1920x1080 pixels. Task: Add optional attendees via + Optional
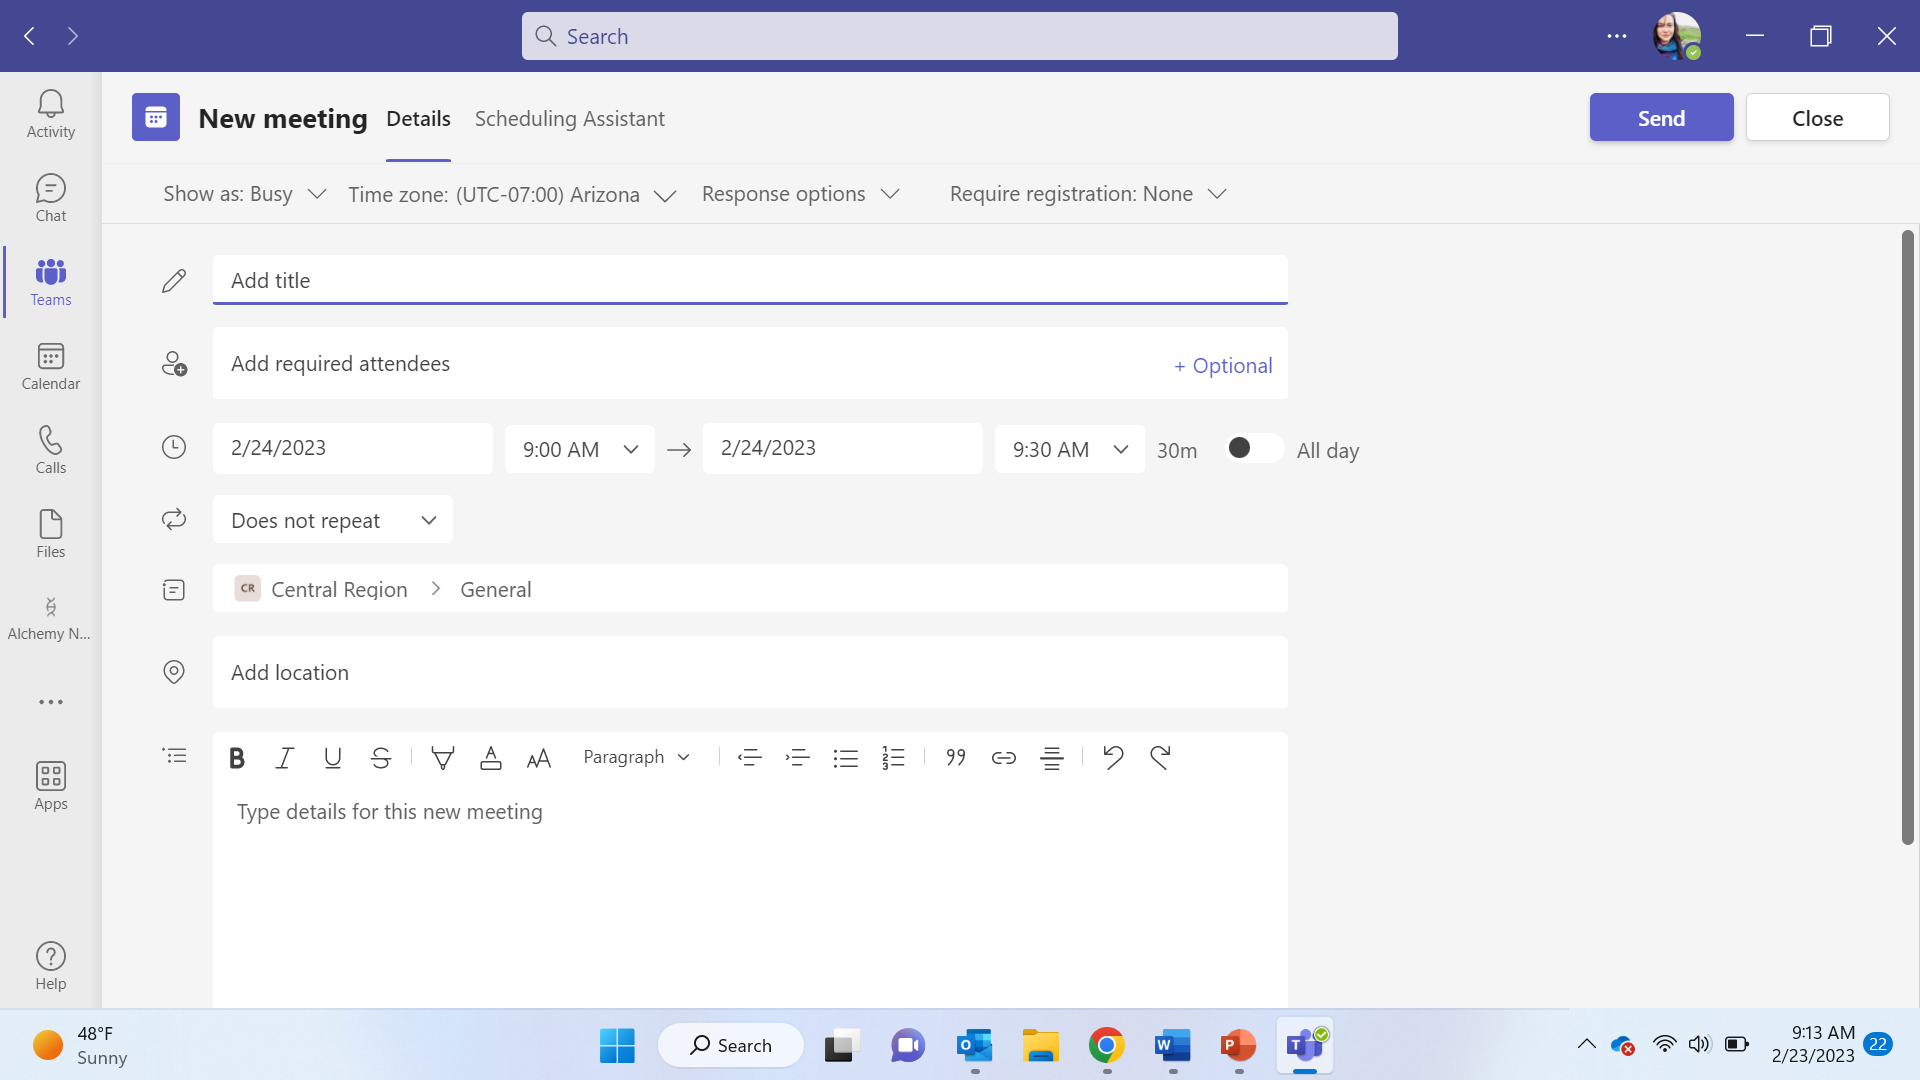(1222, 365)
